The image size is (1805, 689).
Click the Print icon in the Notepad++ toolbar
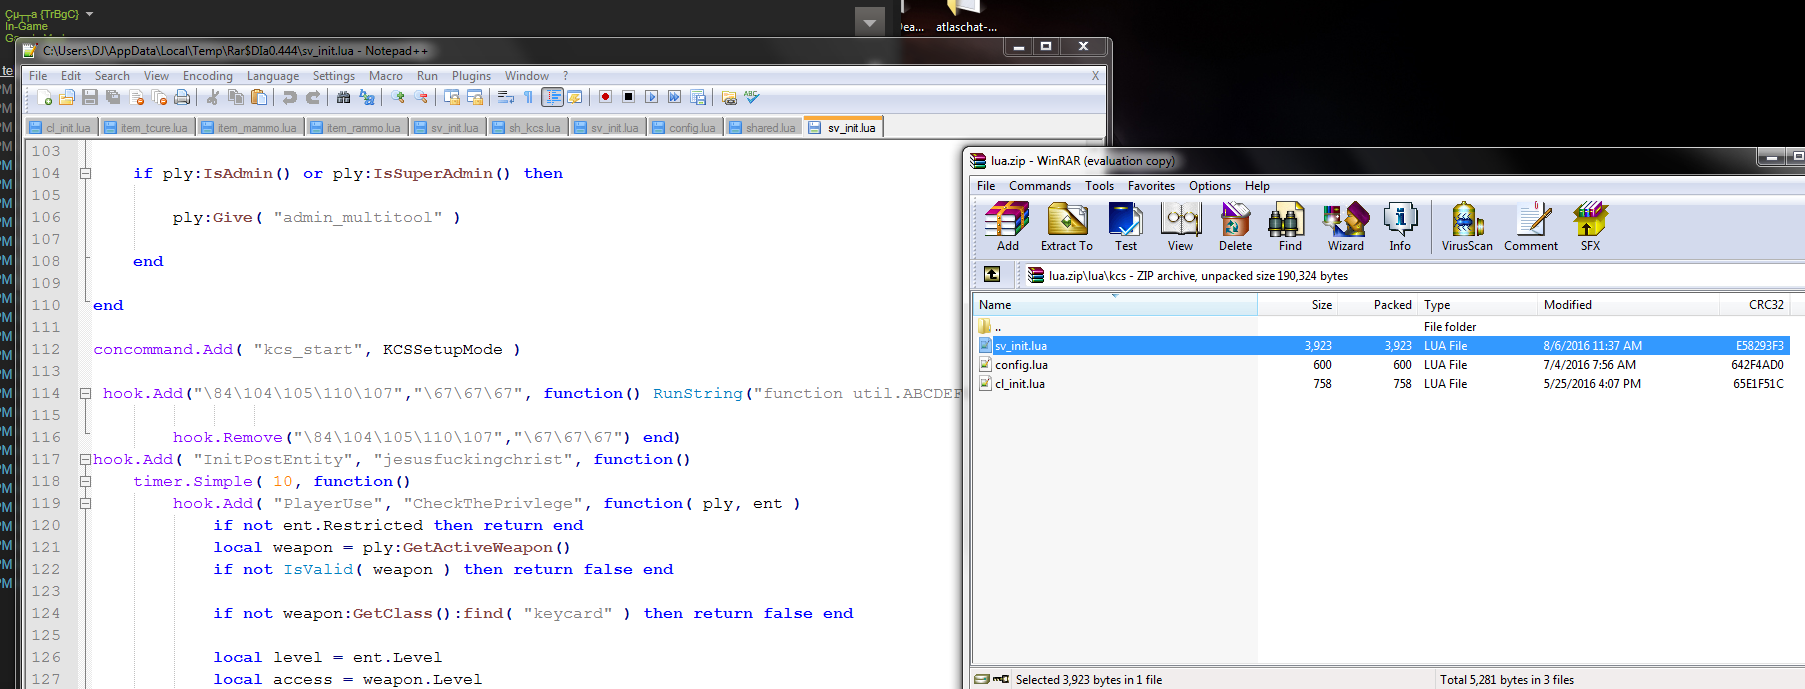(x=182, y=97)
